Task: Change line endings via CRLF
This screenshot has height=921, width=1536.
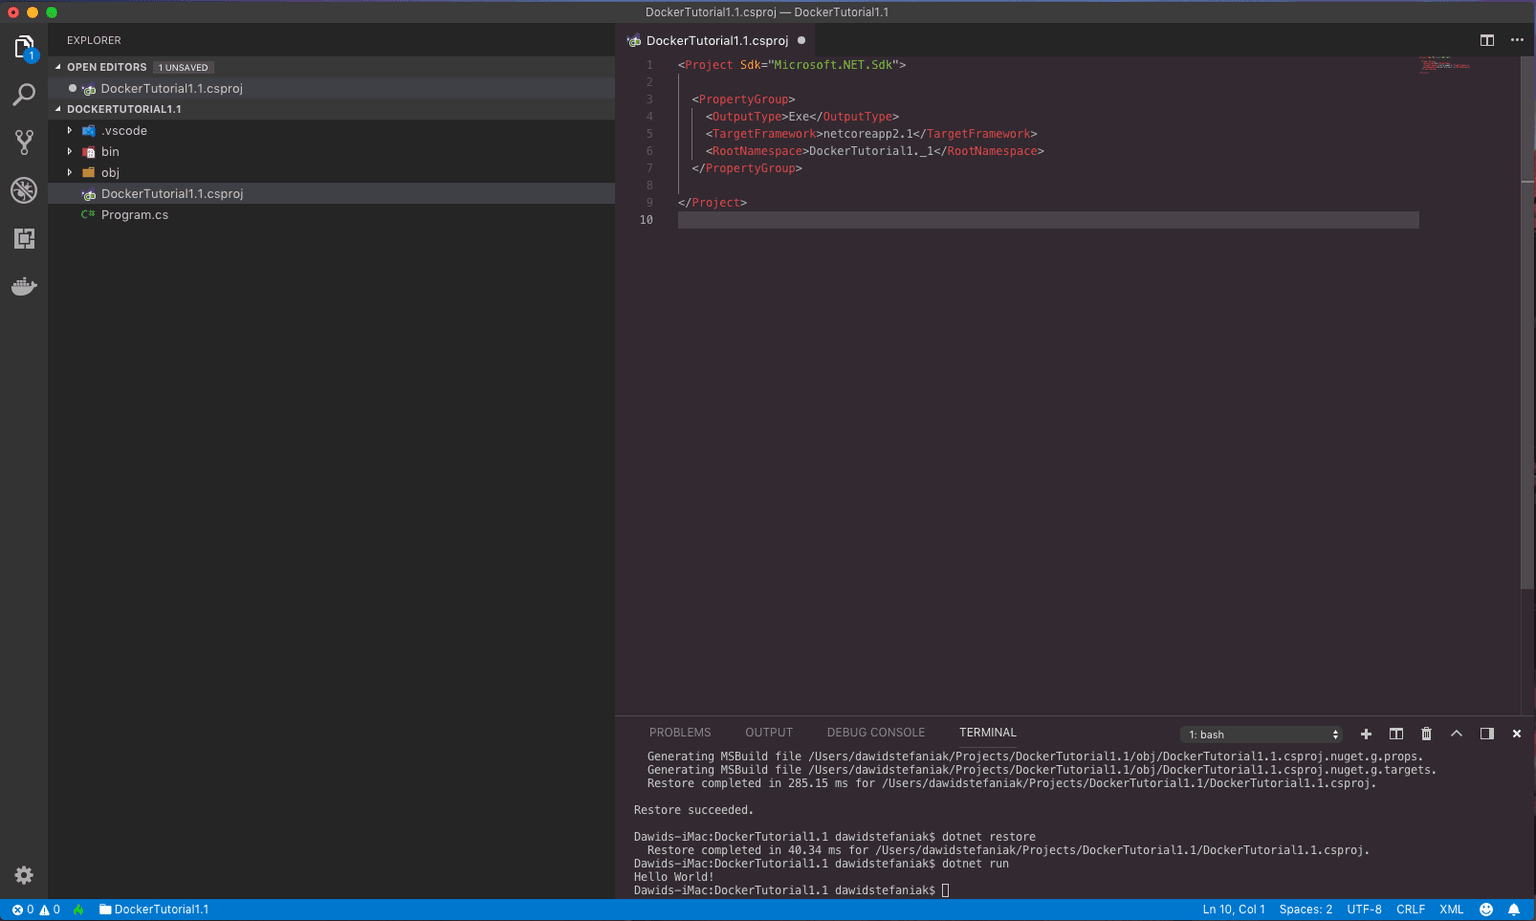Action: tap(1410, 910)
